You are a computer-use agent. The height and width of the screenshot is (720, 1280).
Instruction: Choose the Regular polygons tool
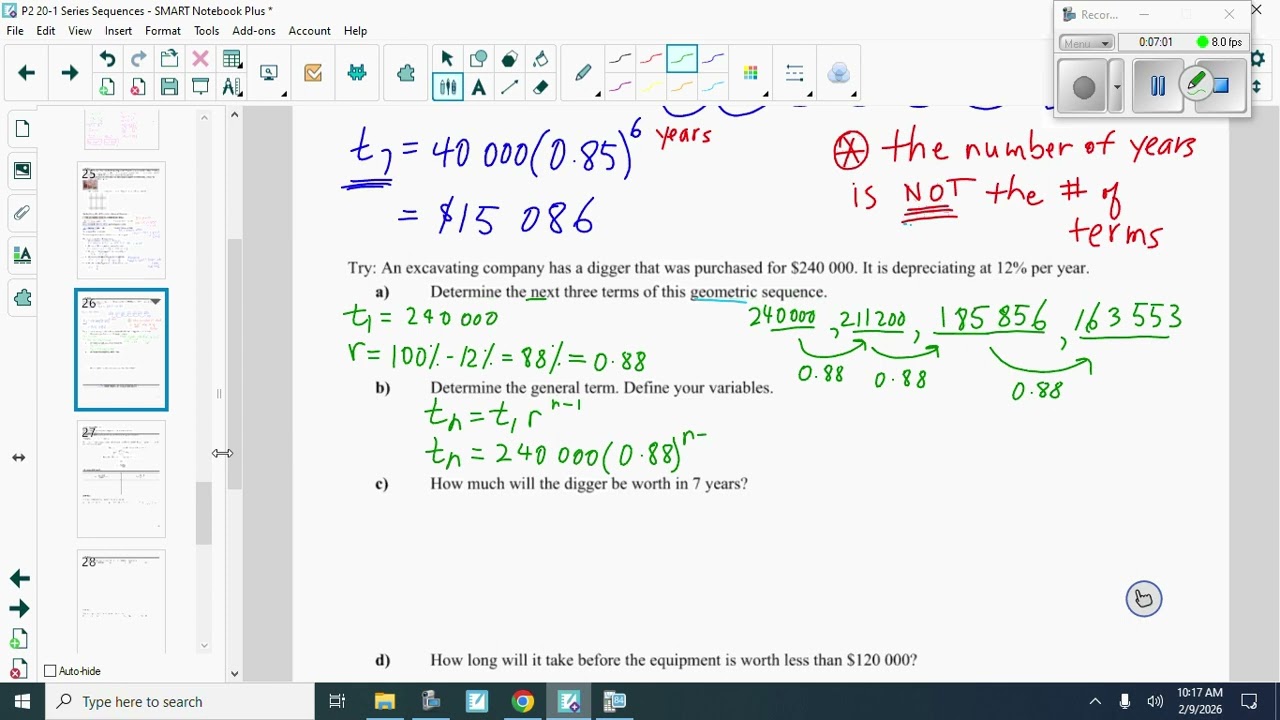pos(510,59)
